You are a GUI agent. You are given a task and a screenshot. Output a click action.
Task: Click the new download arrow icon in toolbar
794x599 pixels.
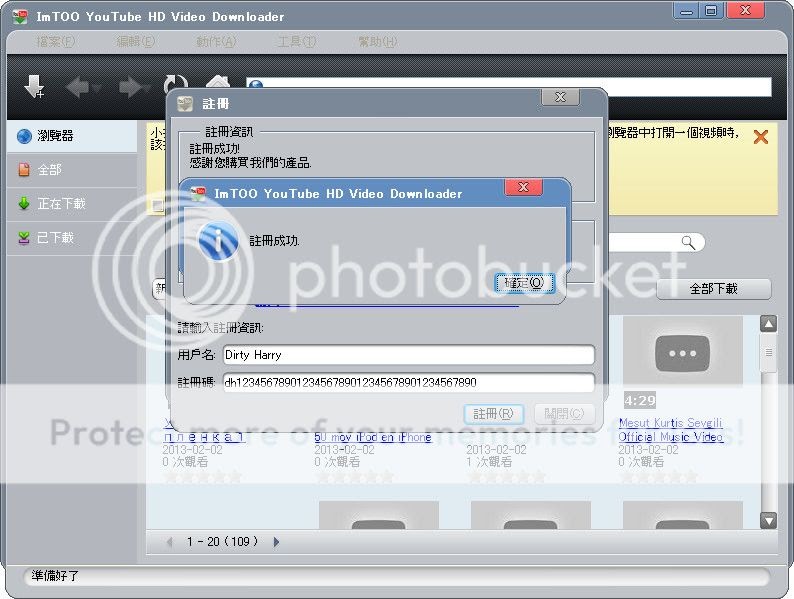[x=34, y=86]
